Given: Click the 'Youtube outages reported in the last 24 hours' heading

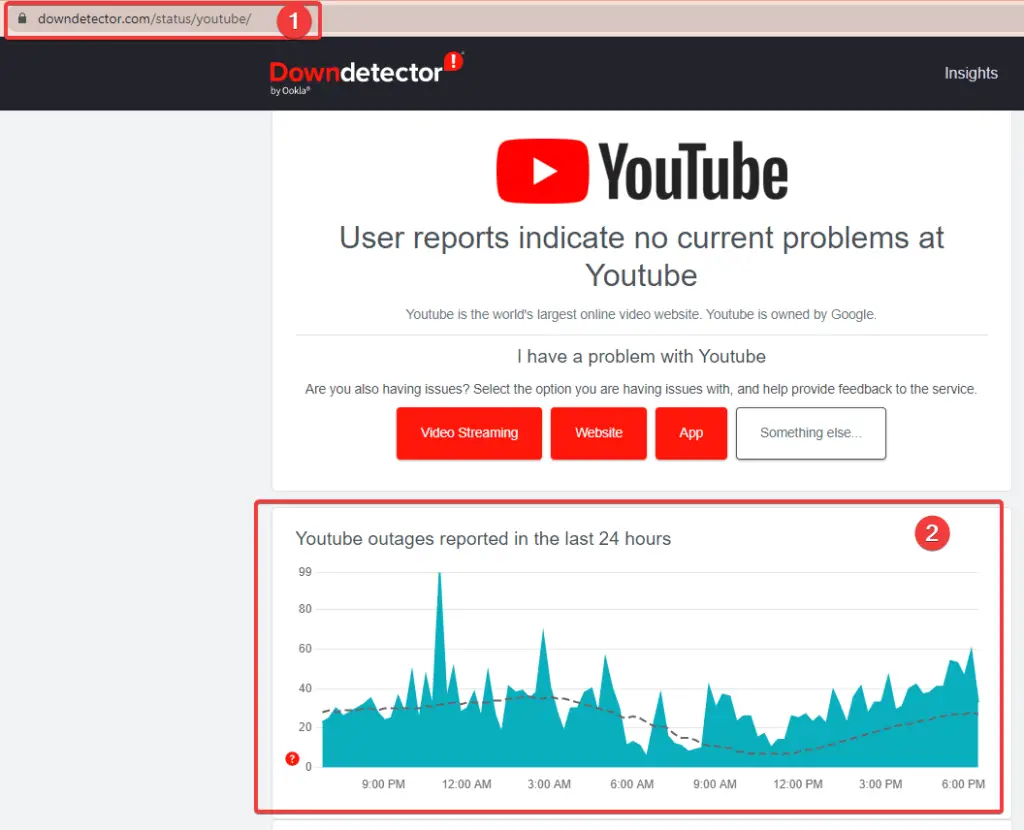Looking at the screenshot, I should 483,539.
